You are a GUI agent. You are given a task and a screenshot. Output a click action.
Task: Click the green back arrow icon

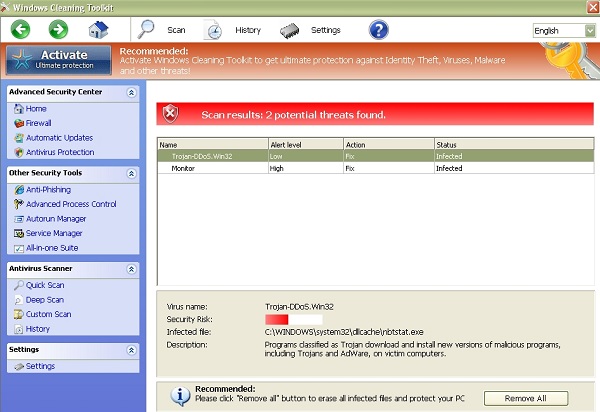pyautogui.click(x=21, y=29)
